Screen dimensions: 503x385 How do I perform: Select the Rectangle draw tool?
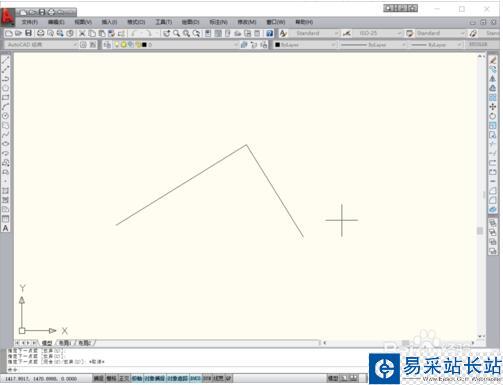6,98
